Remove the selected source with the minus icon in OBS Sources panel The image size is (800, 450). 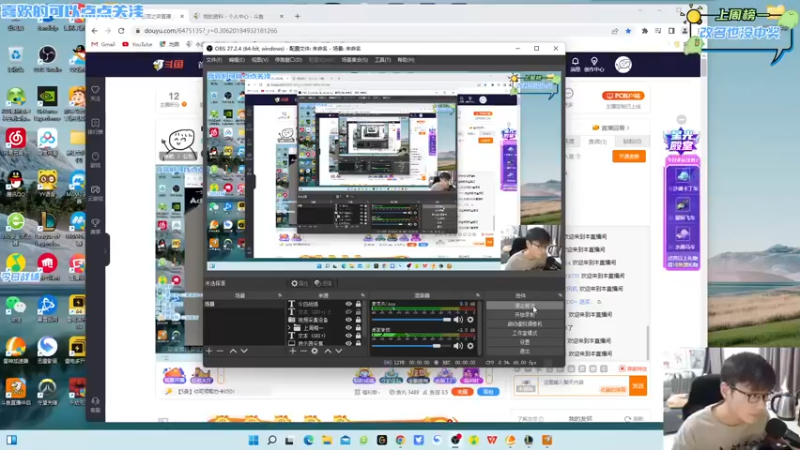[304, 351]
